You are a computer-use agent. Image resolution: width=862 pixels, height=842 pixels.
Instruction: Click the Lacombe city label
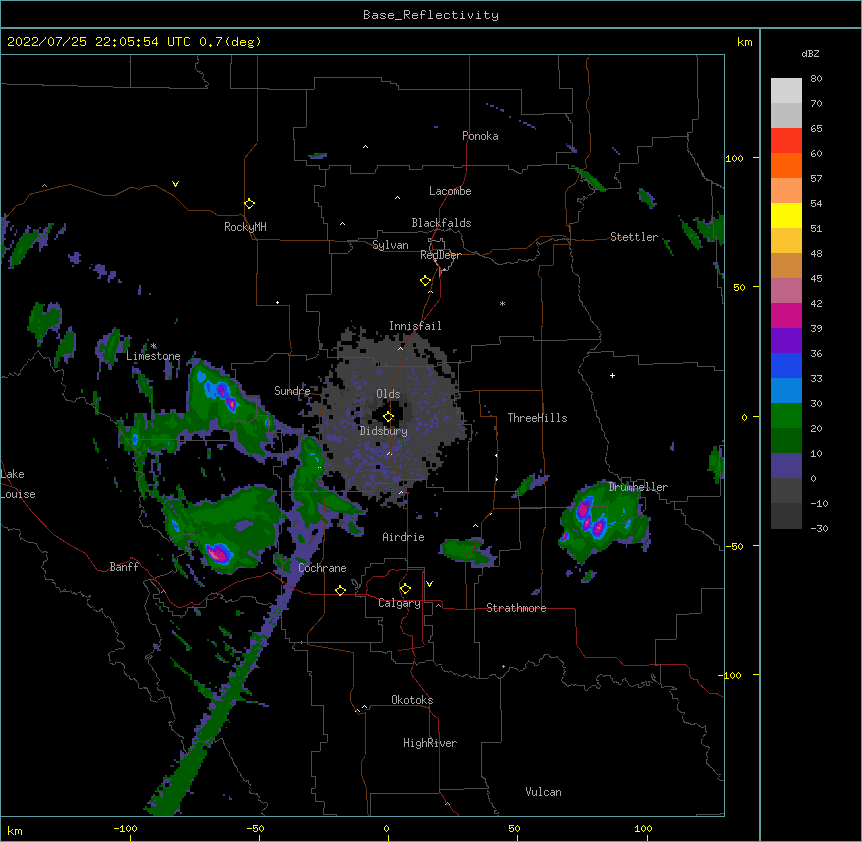[x=450, y=191]
